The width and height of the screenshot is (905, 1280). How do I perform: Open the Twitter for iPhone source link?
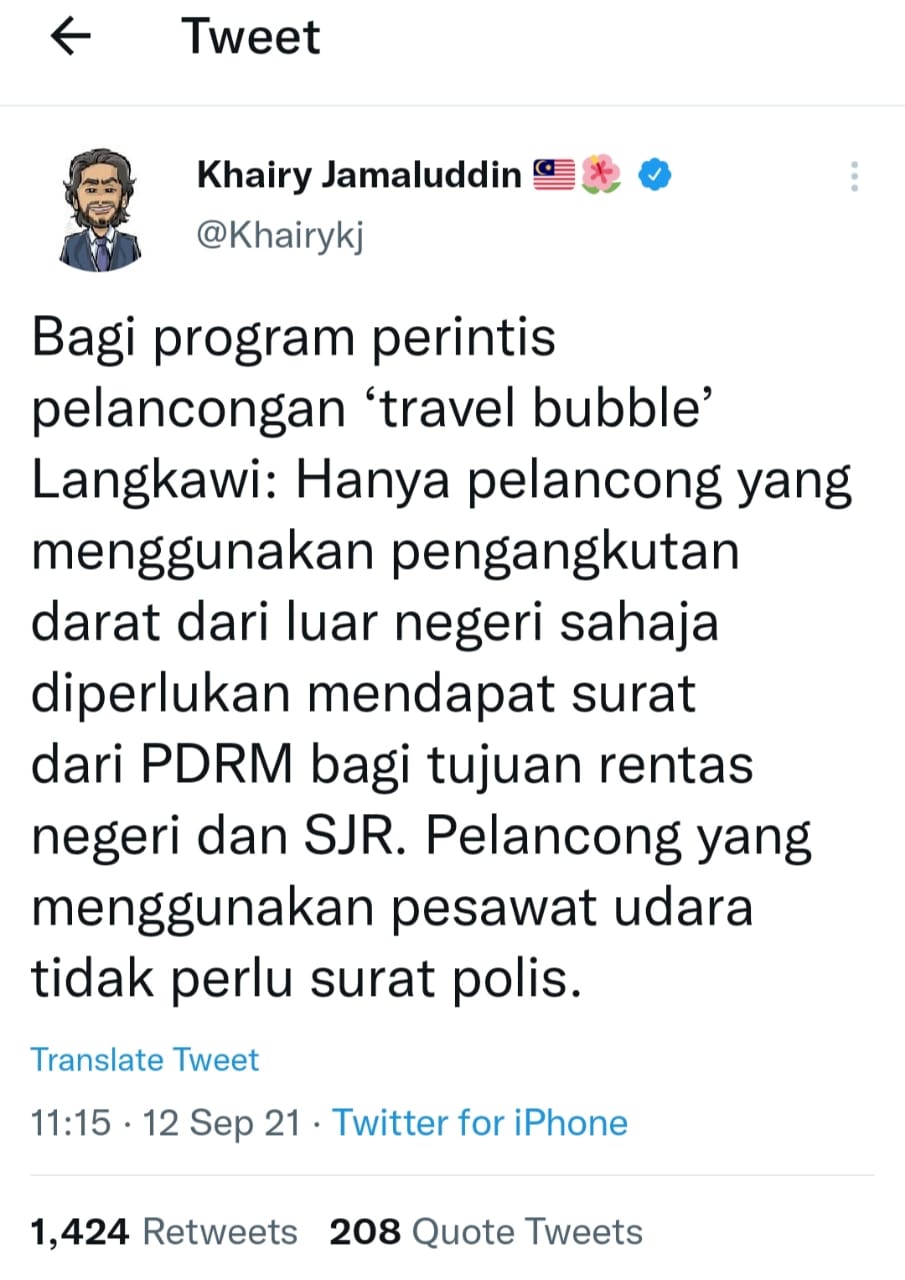(480, 1122)
